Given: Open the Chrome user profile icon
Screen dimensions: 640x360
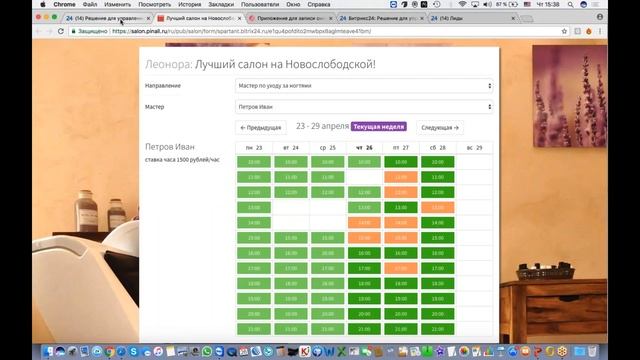Looking at the screenshot, I should pos(600,17).
